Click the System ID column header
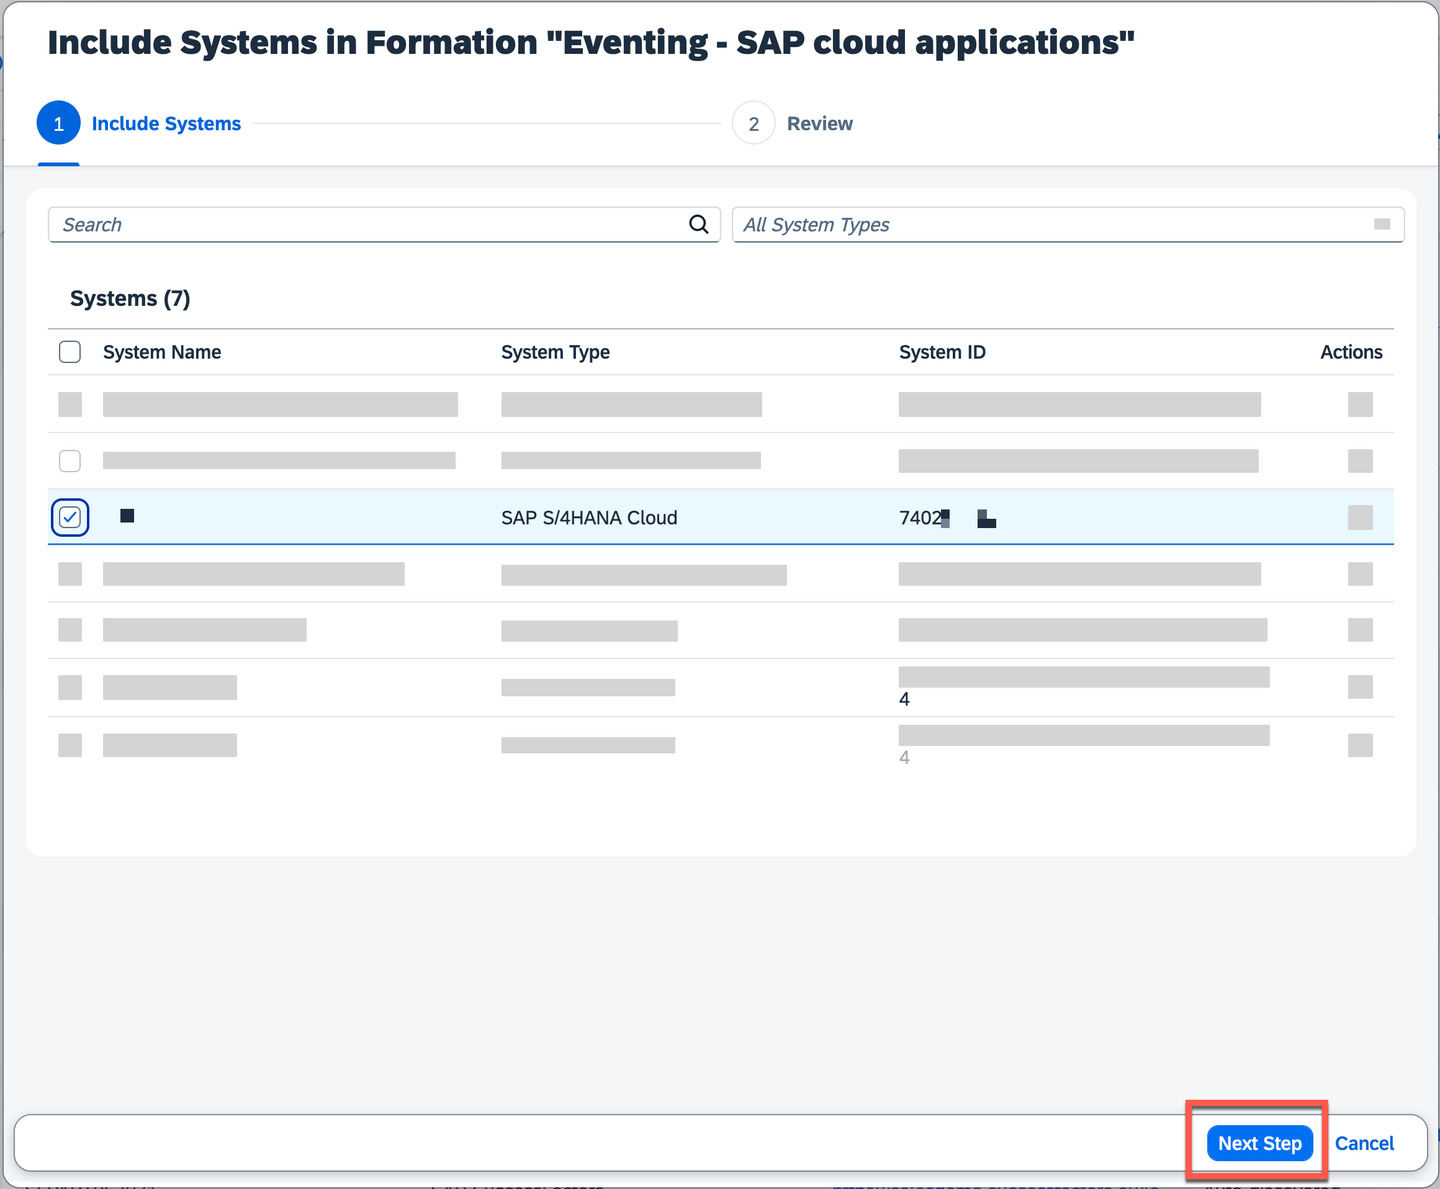 942,352
